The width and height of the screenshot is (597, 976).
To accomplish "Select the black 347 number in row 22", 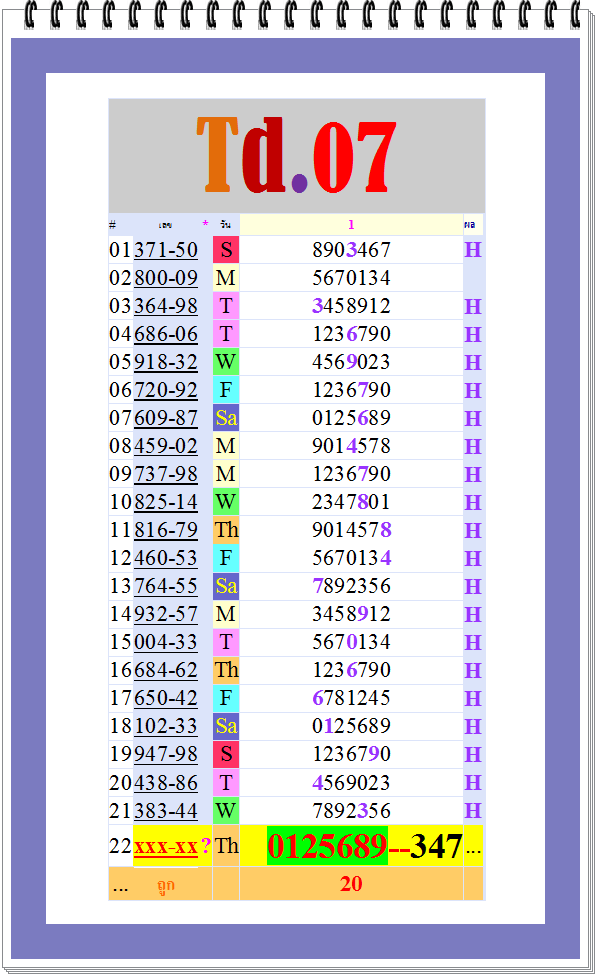I will coord(436,847).
